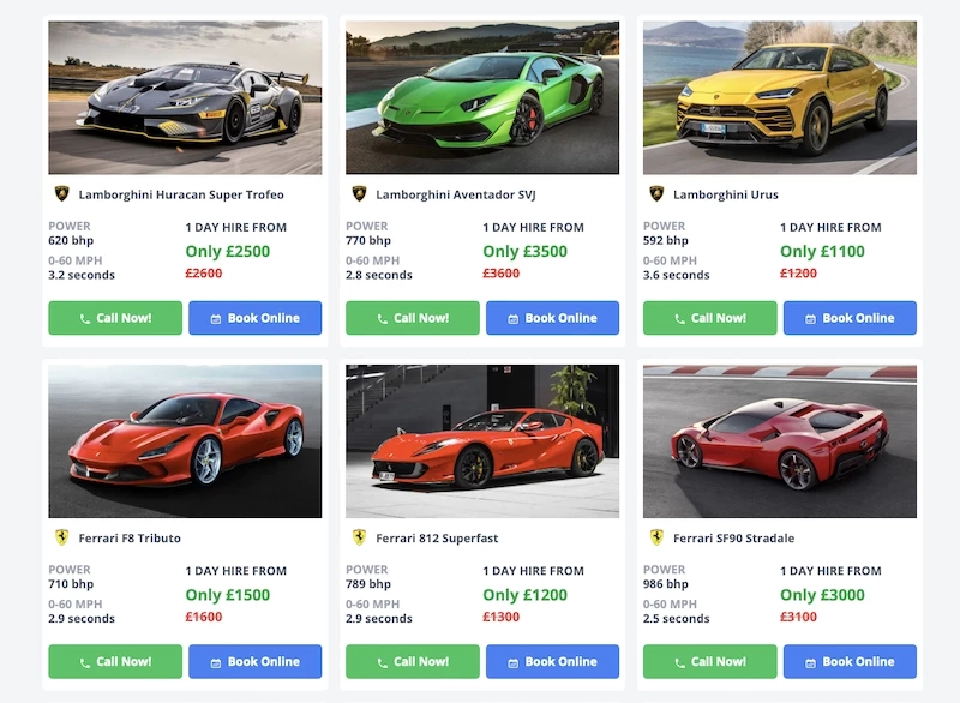Open the grey Huracan Super Trofeo photo

[185, 98]
